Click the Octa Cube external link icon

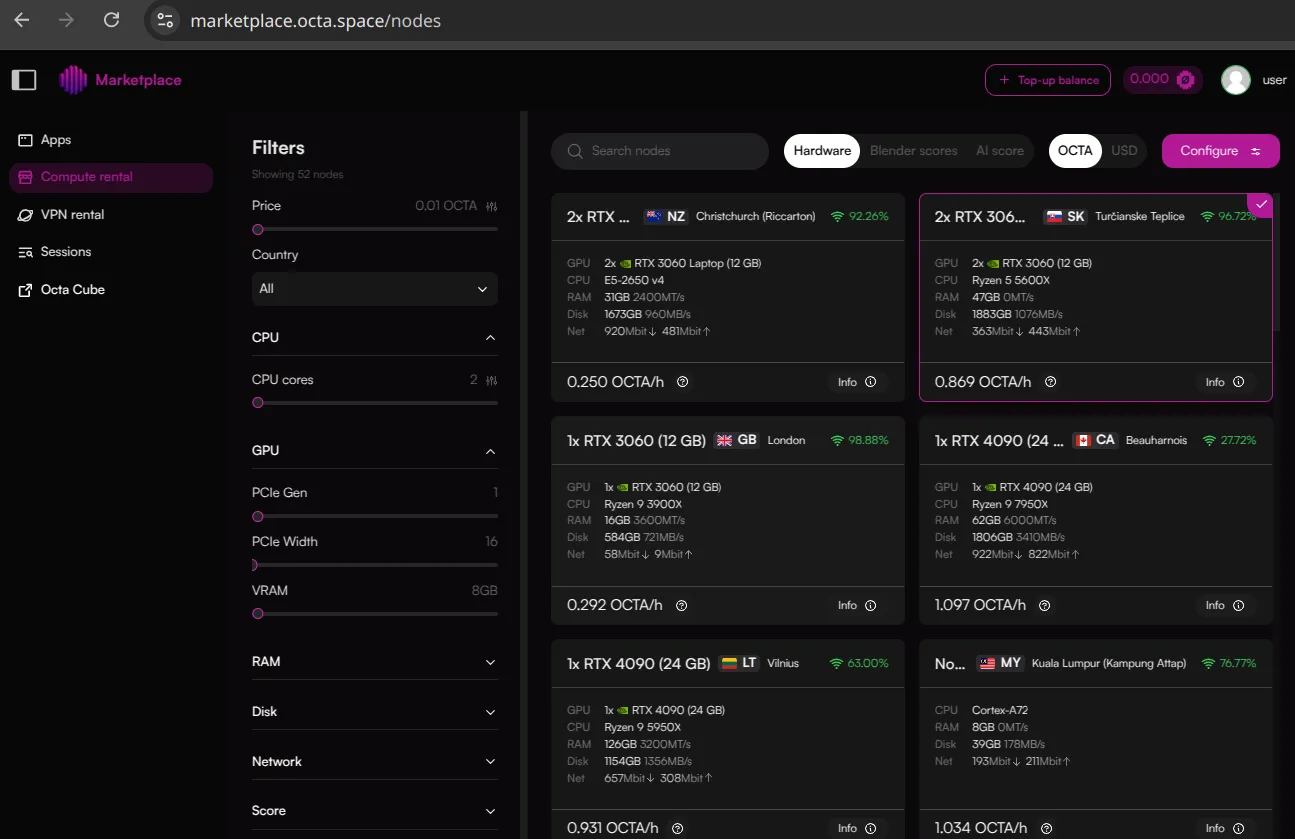tap(25, 290)
